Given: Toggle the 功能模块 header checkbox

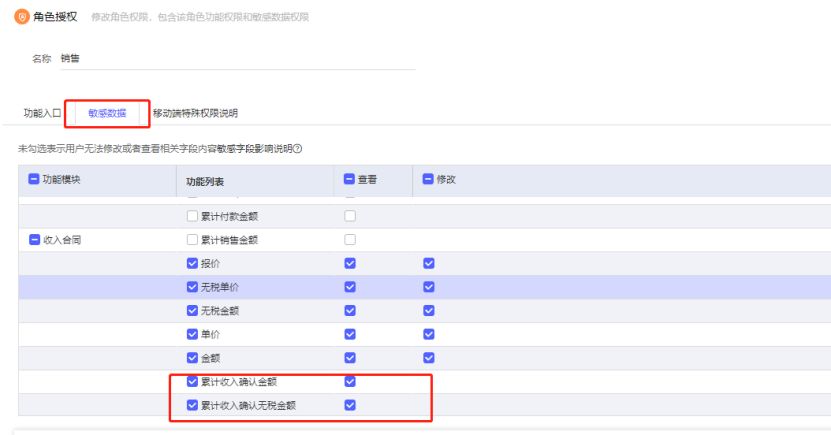Looking at the screenshot, I should pos(34,179).
